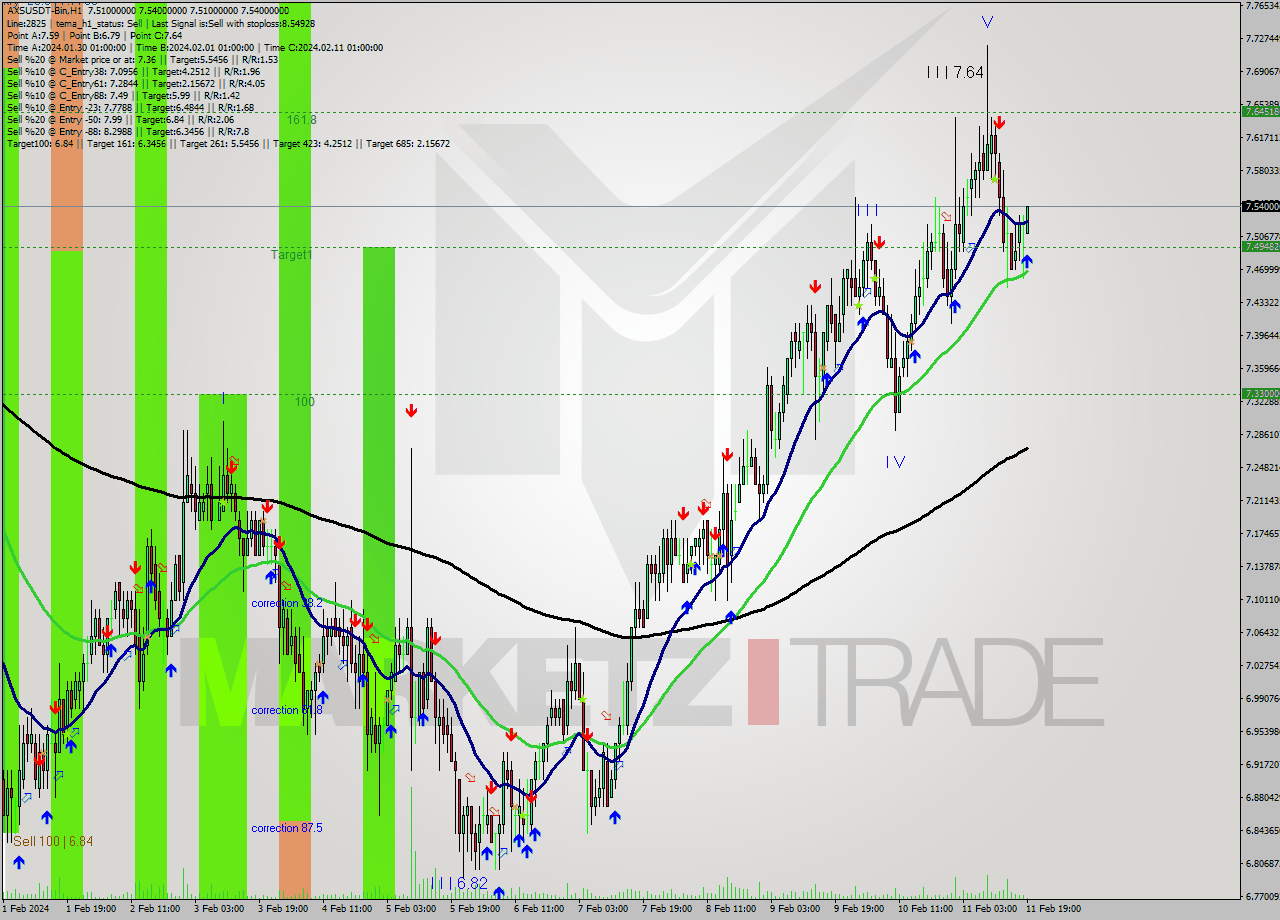The width and height of the screenshot is (1280, 920).
Task: Click the '8 Feb 11:00' time axis label
Action: pyautogui.click(x=729, y=909)
